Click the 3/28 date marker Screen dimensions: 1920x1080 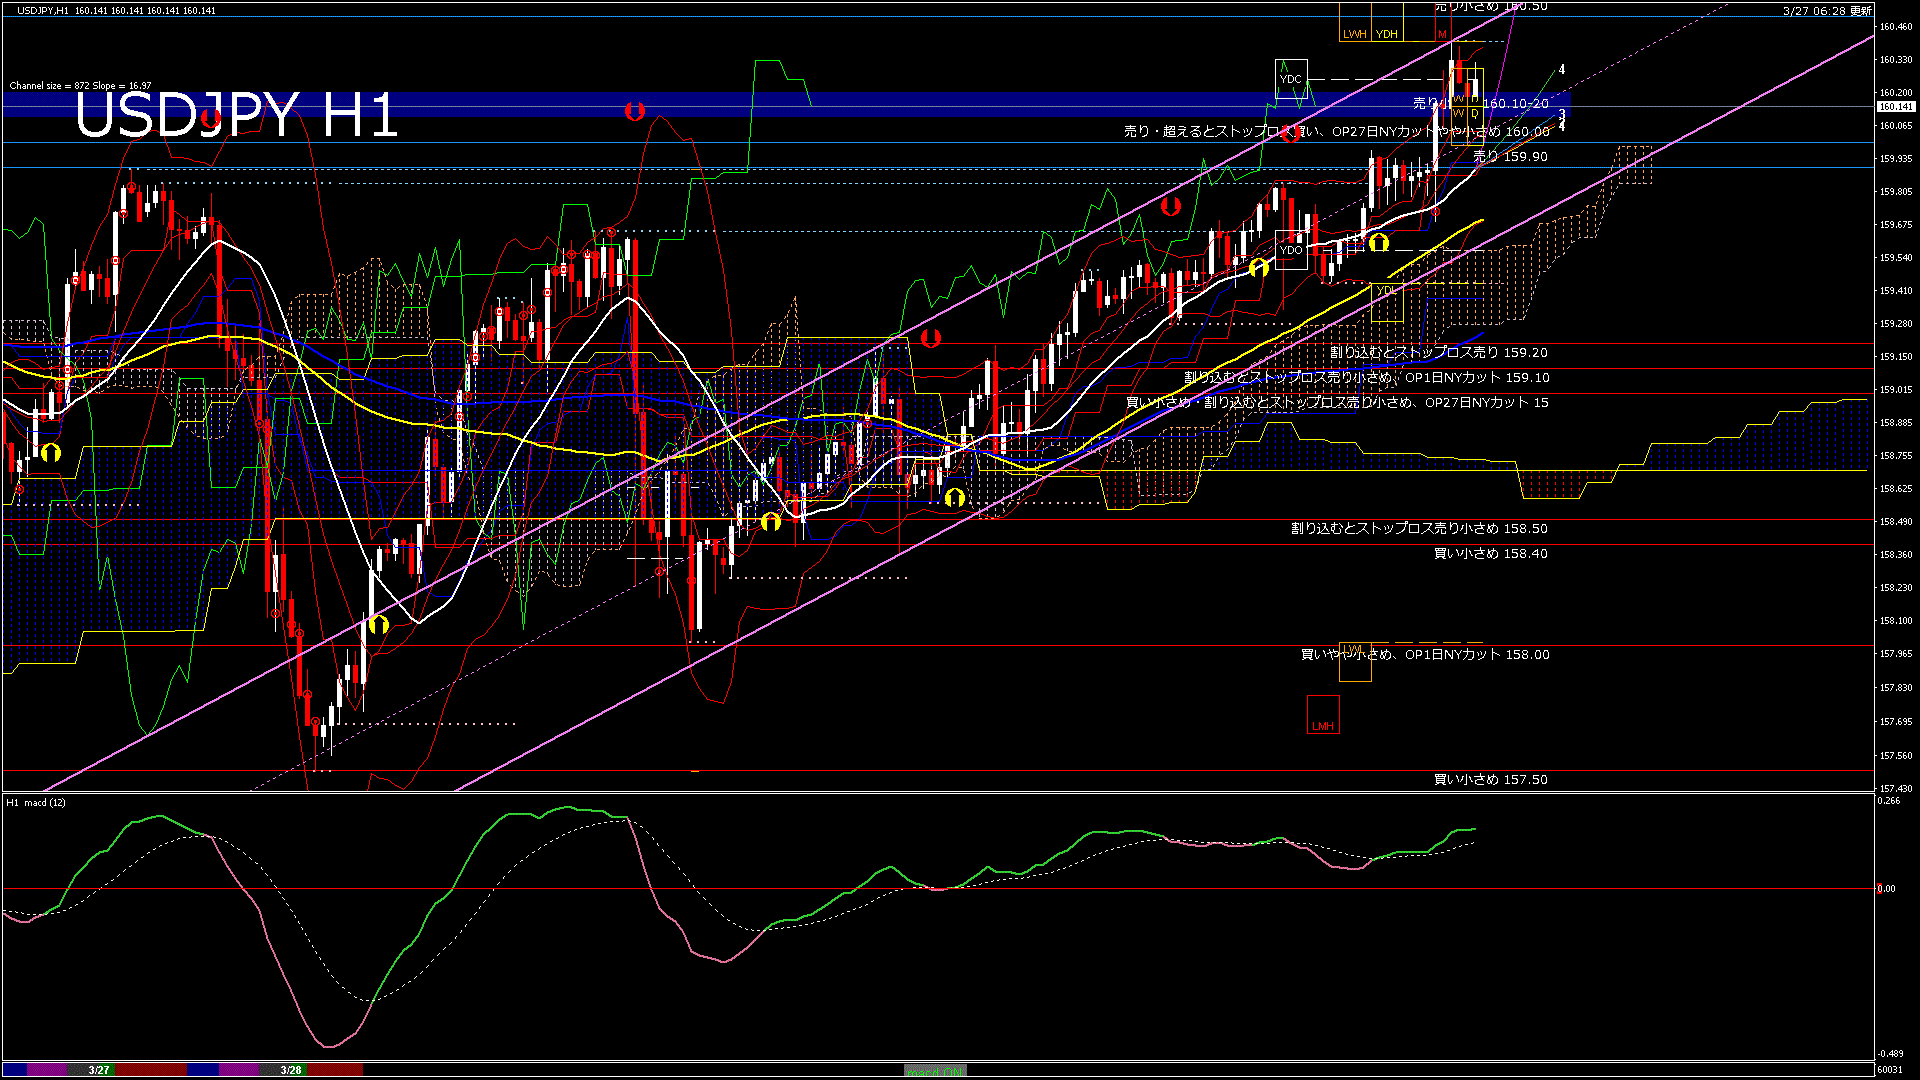tap(291, 1070)
